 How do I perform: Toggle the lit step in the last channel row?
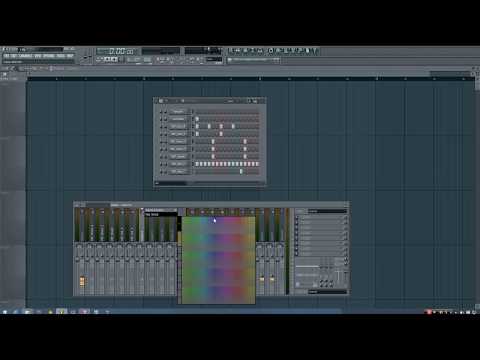pos(241,171)
